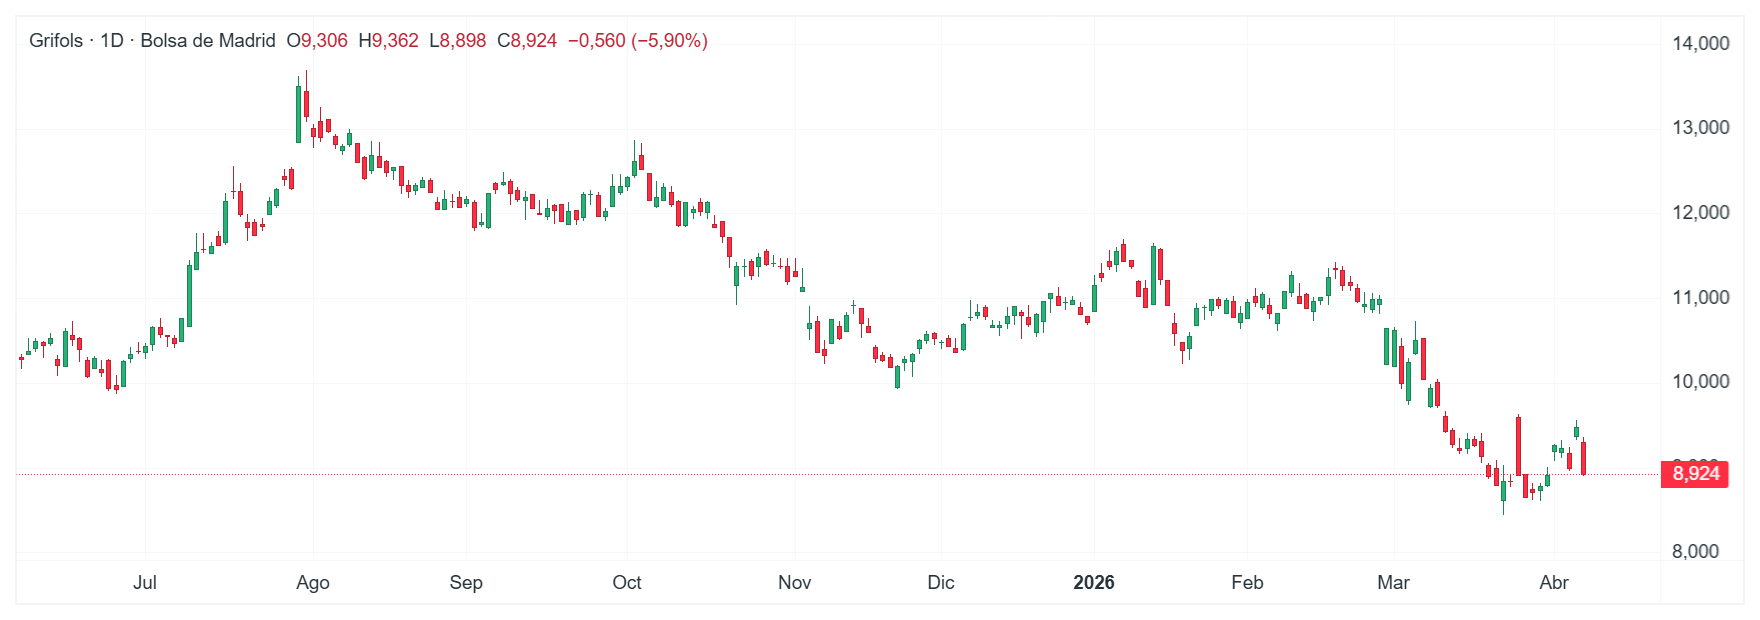Click the Abr label on time axis
Screen dimensions: 1760x620
[x=1553, y=582]
